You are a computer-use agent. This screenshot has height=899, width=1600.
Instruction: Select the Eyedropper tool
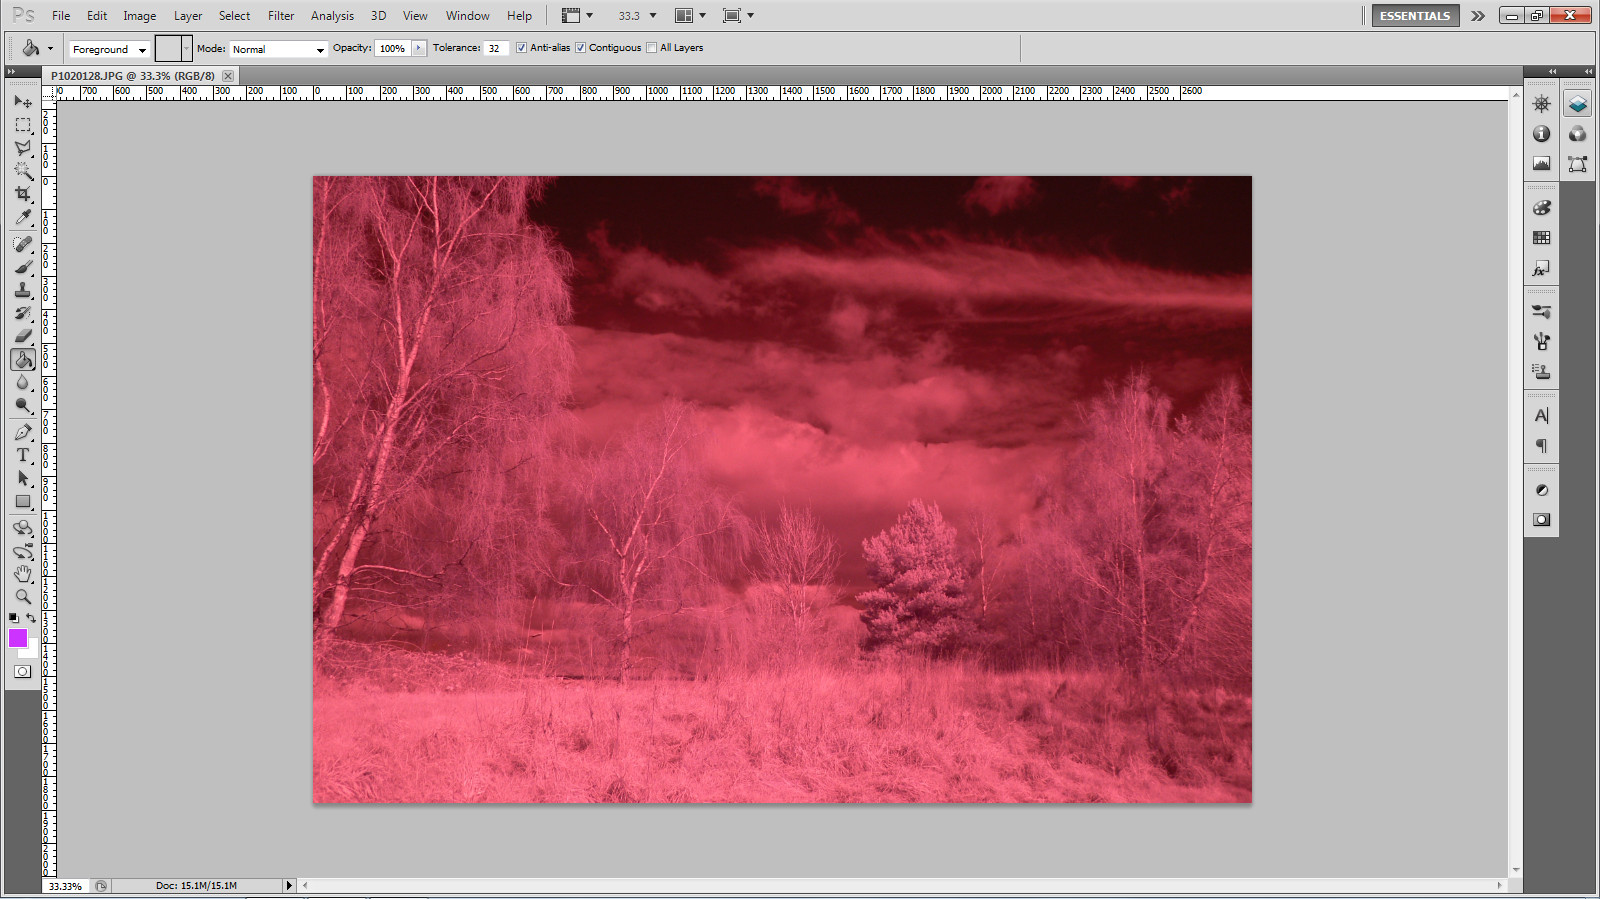(23, 217)
